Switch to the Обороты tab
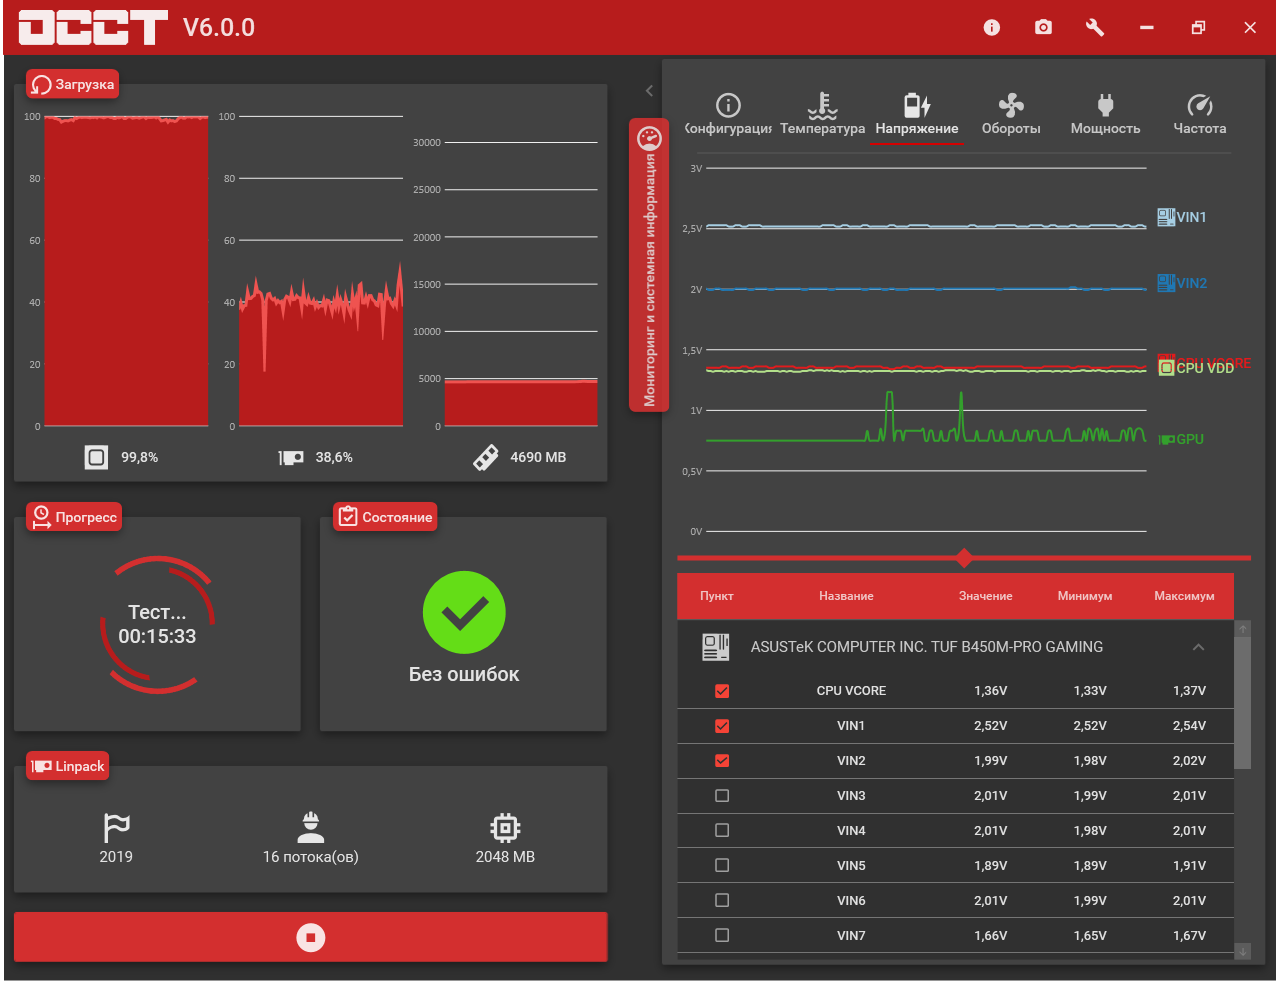1280x984 pixels. pyautogui.click(x=1011, y=115)
